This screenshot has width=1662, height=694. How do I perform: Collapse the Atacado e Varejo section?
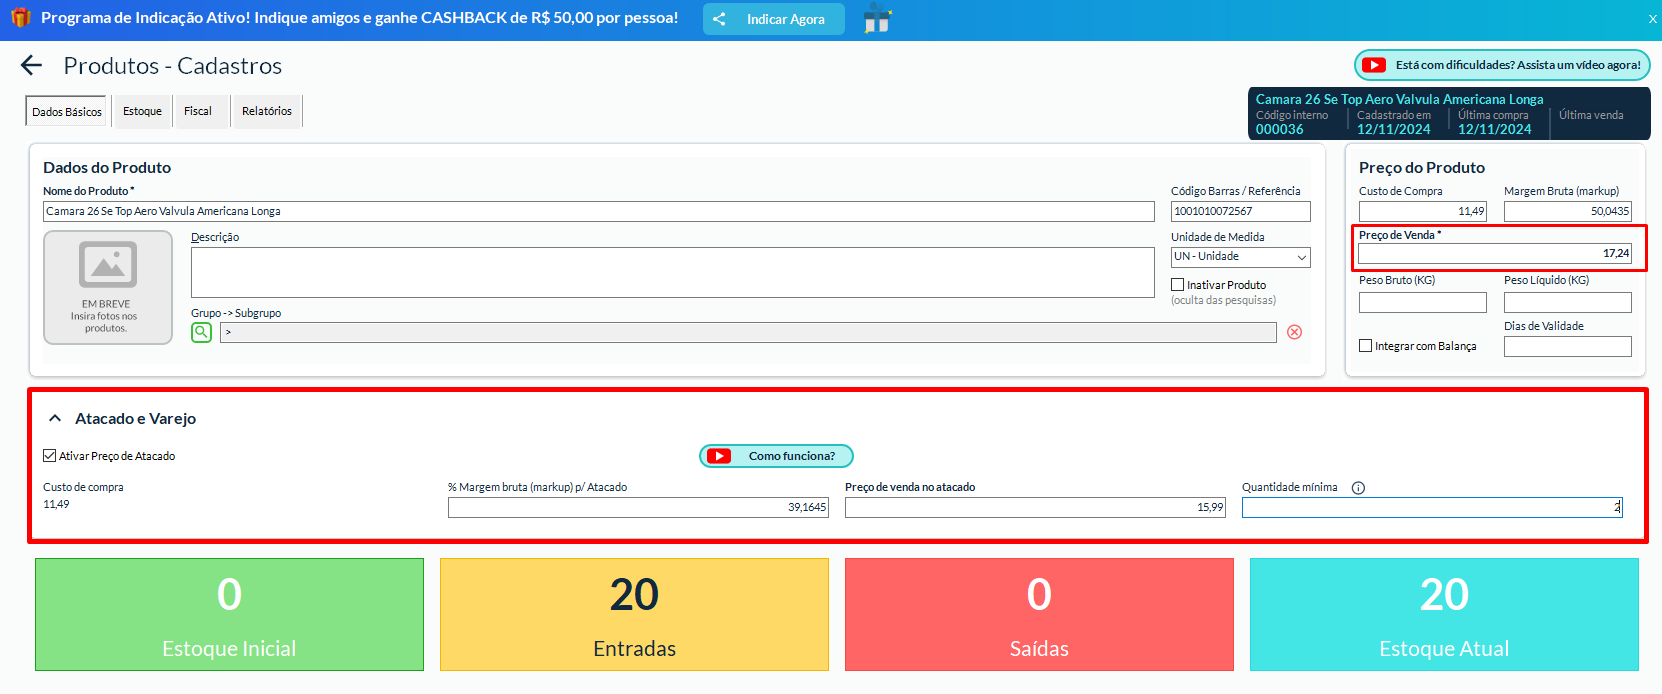tap(55, 419)
